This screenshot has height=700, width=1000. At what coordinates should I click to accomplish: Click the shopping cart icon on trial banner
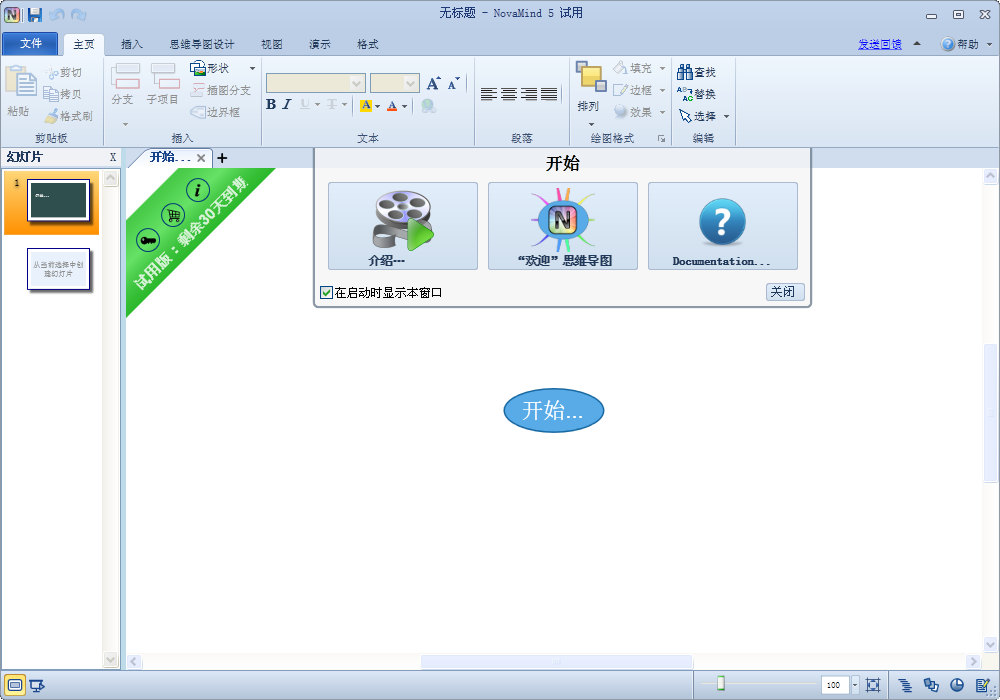click(x=173, y=215)
